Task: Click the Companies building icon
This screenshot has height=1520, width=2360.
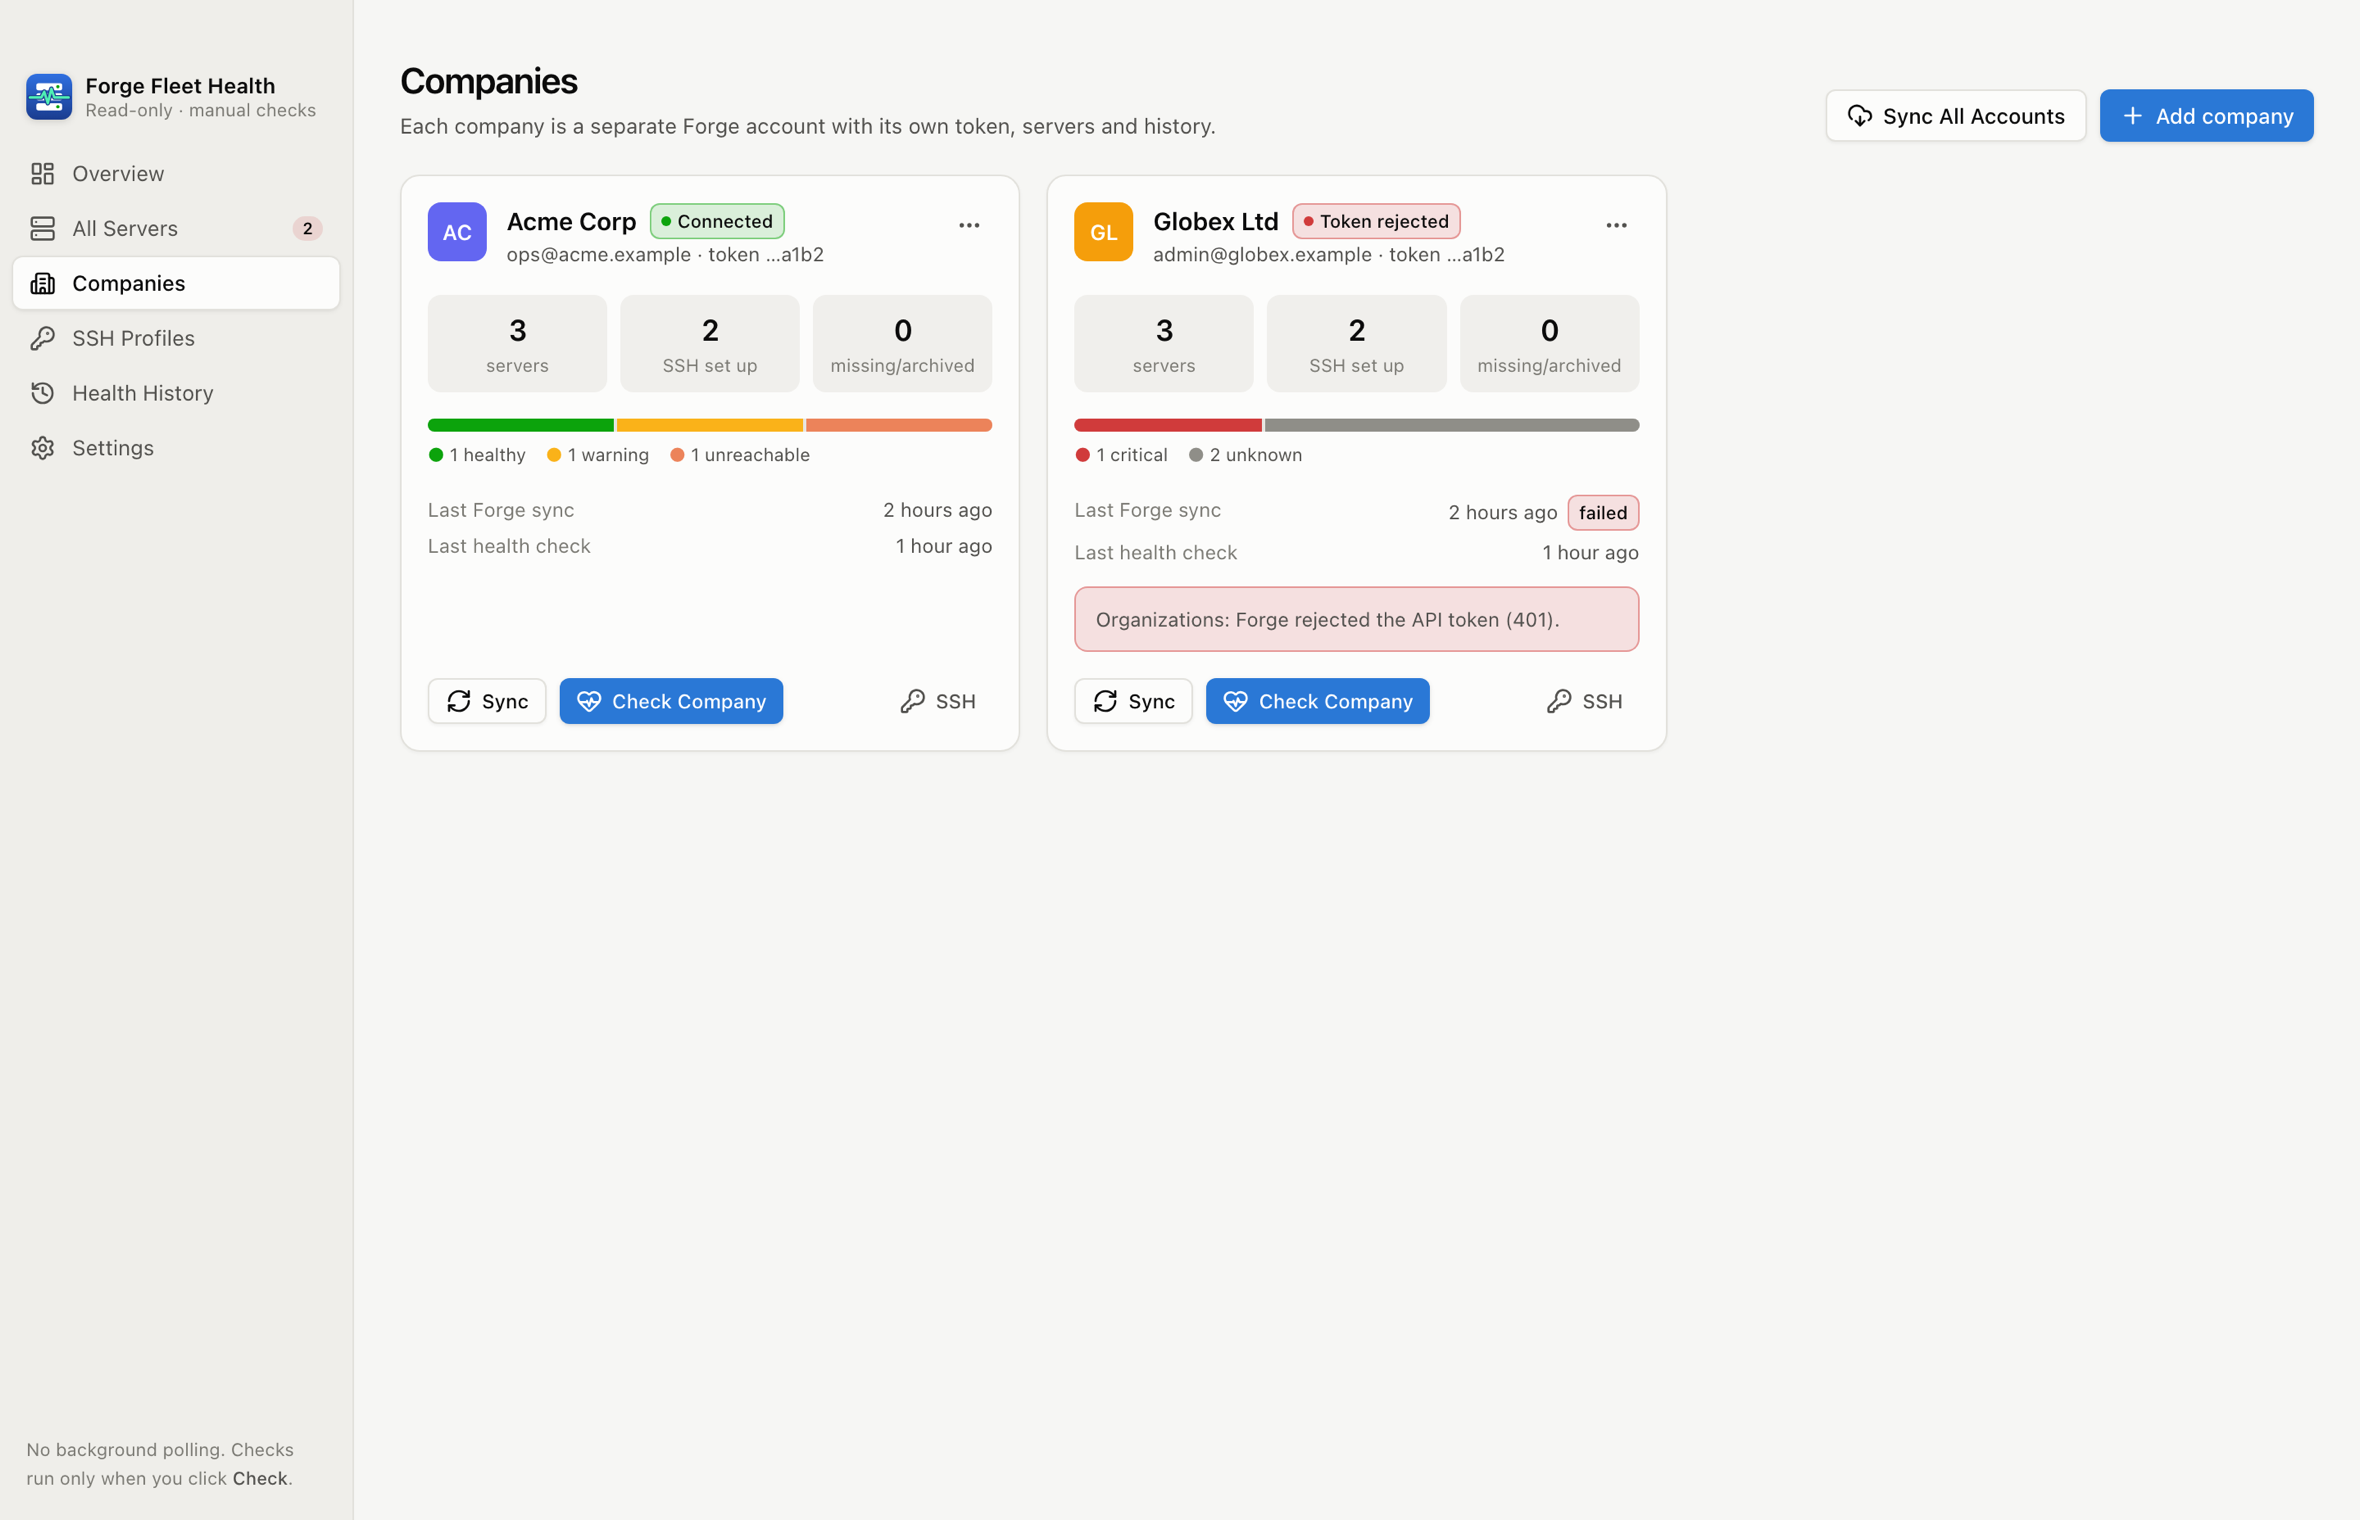Action: [x=43, y=284]
